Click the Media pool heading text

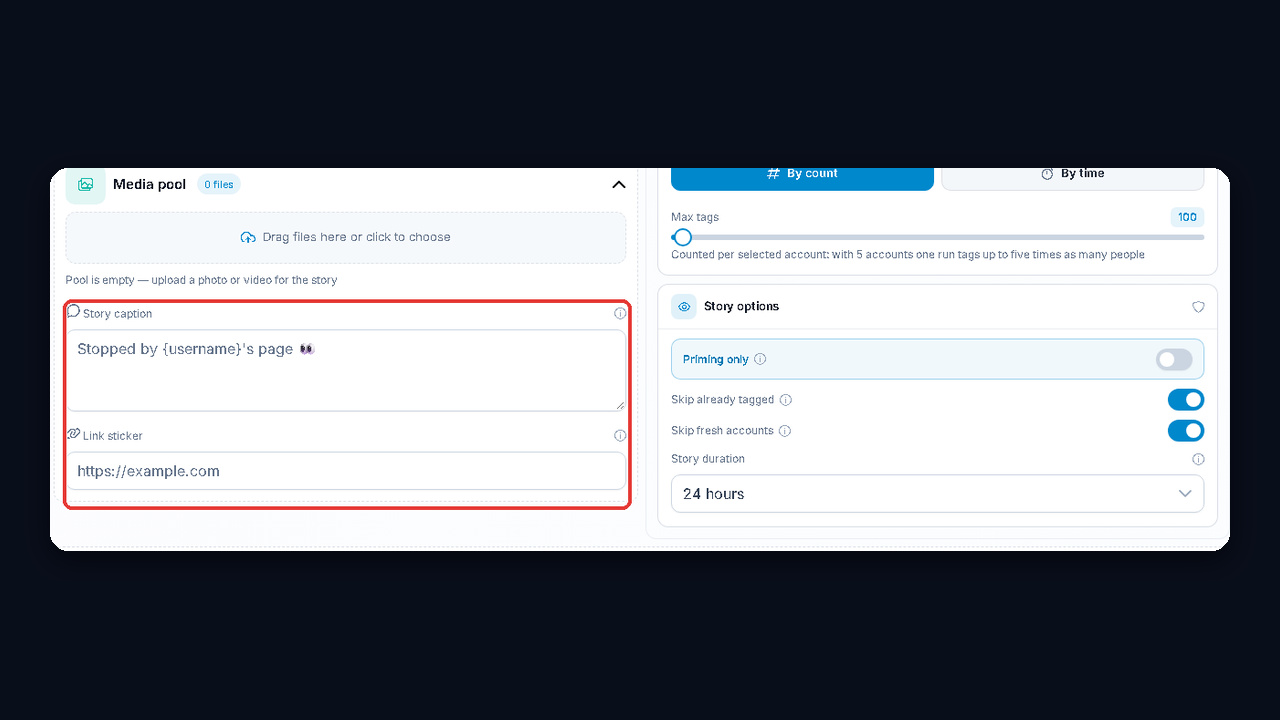tap(149, 185)
